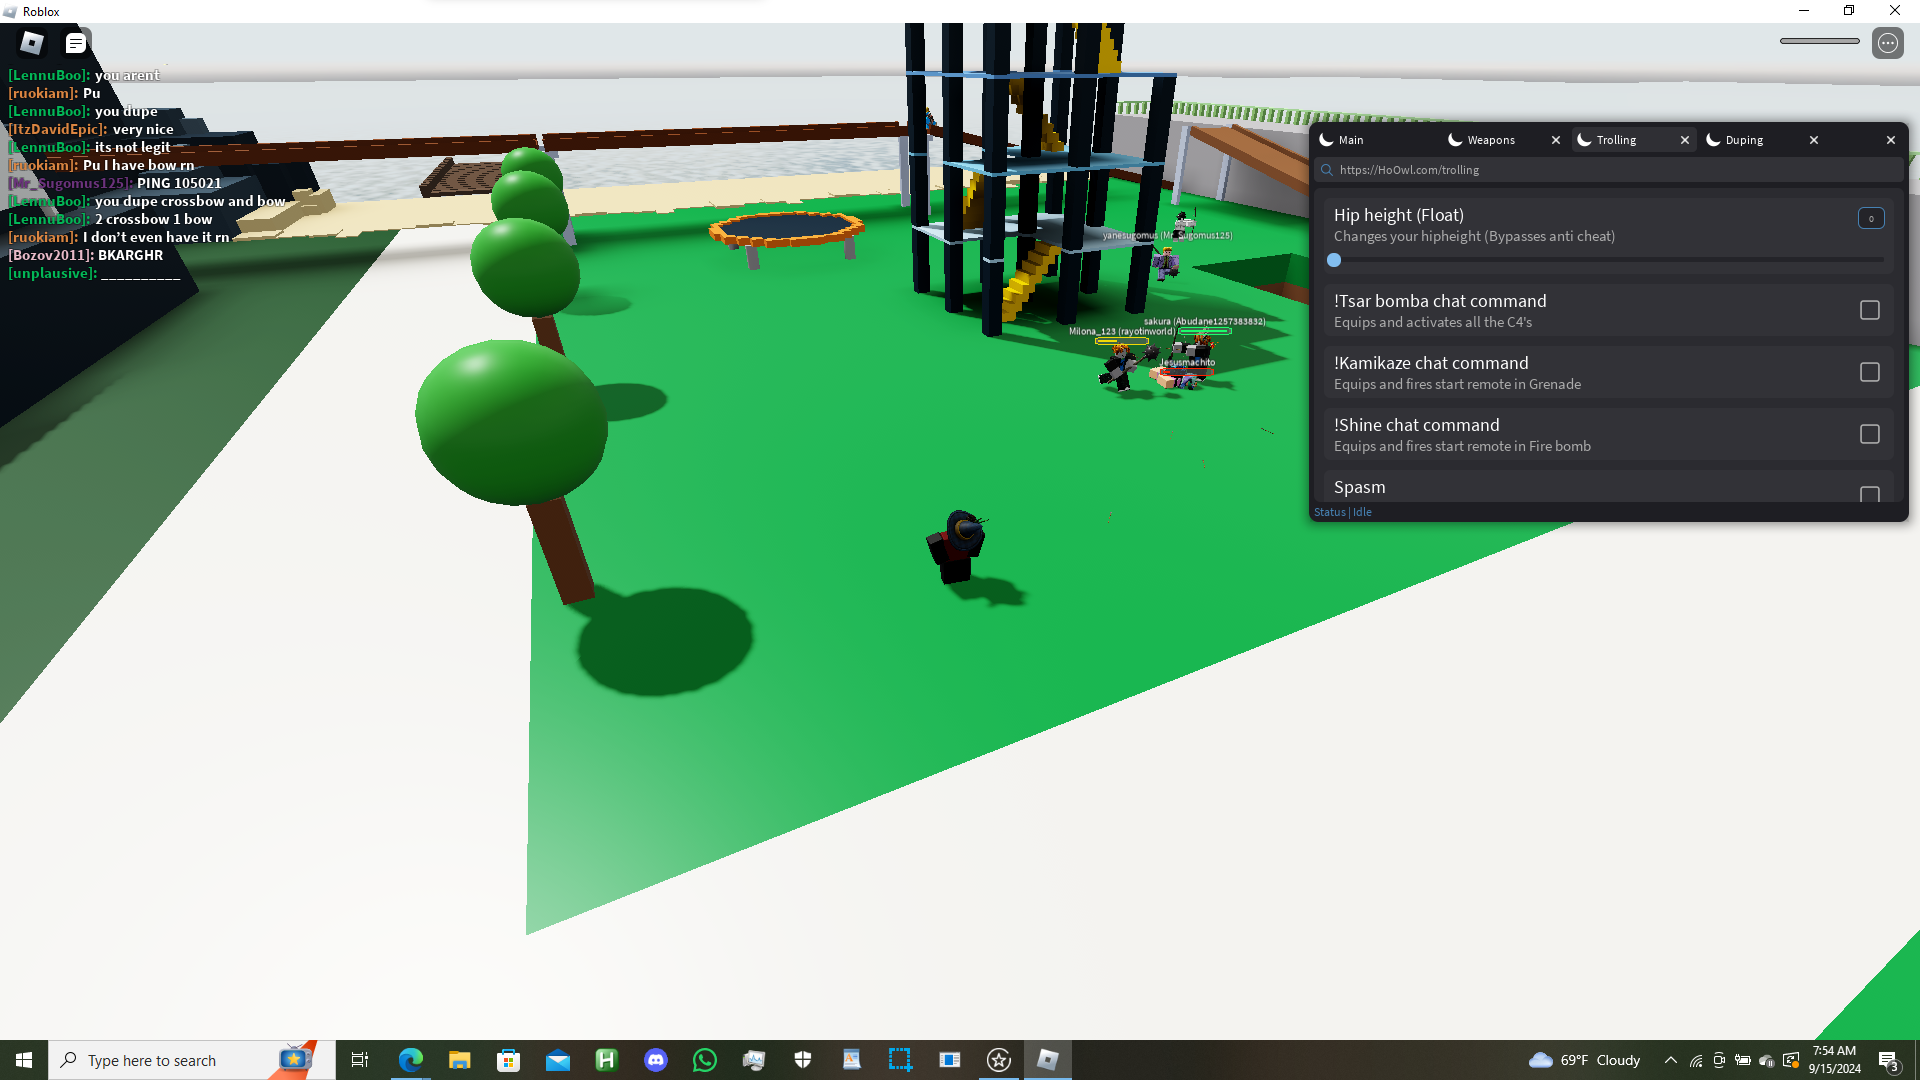Open the Snipping tool icon in taskbar

(900, 1060)
